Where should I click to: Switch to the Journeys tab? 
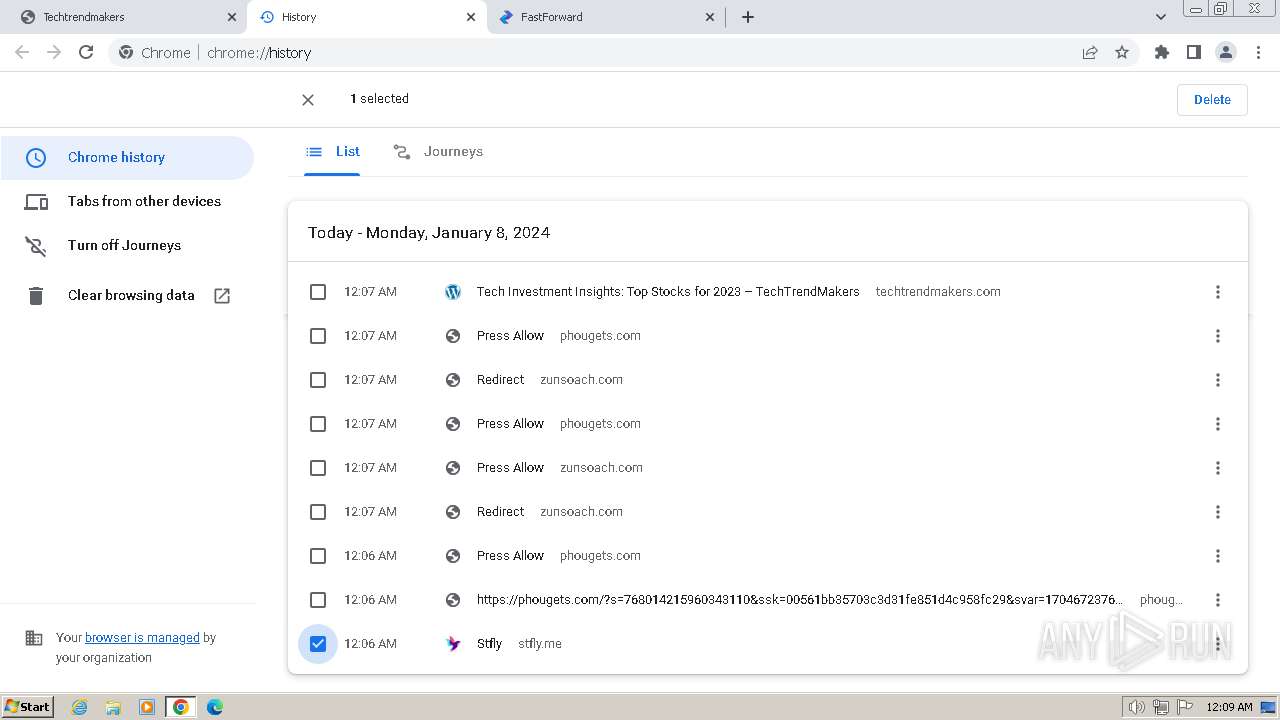pos(438,152)
